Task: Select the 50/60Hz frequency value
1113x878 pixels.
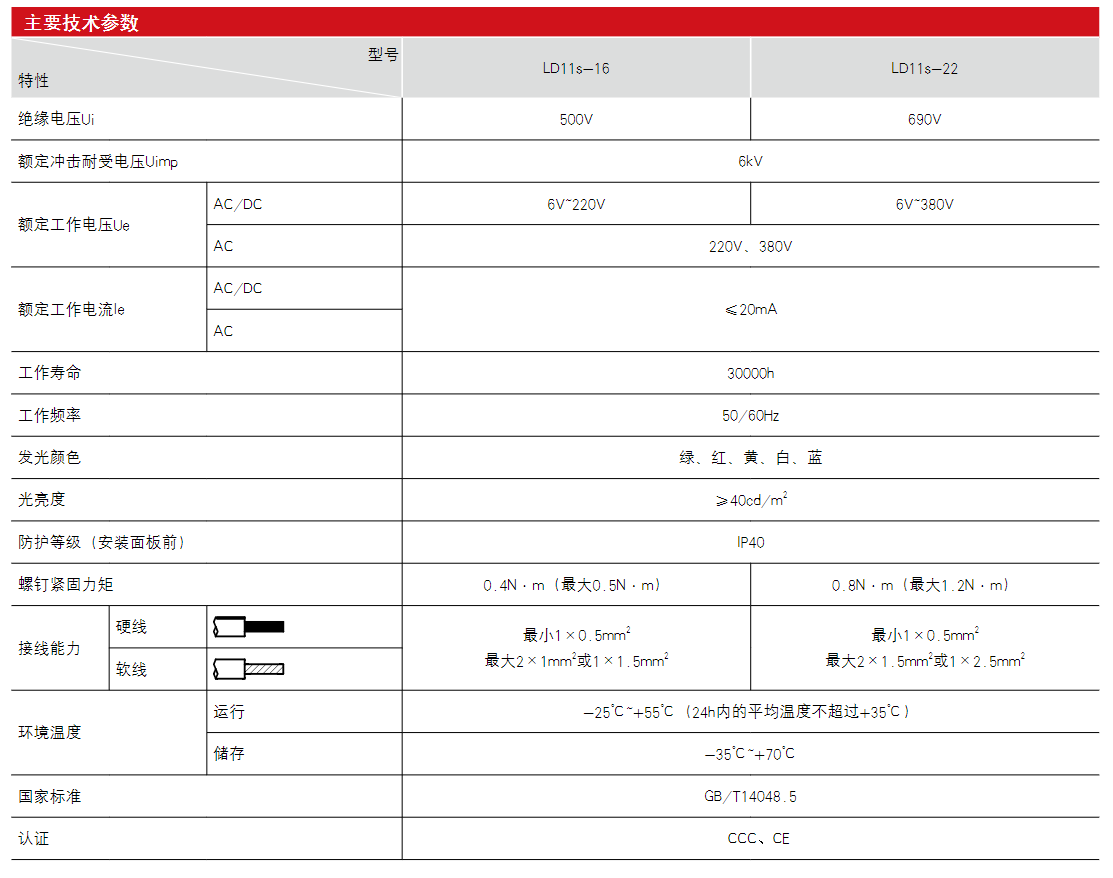Action: coord(750,415)
